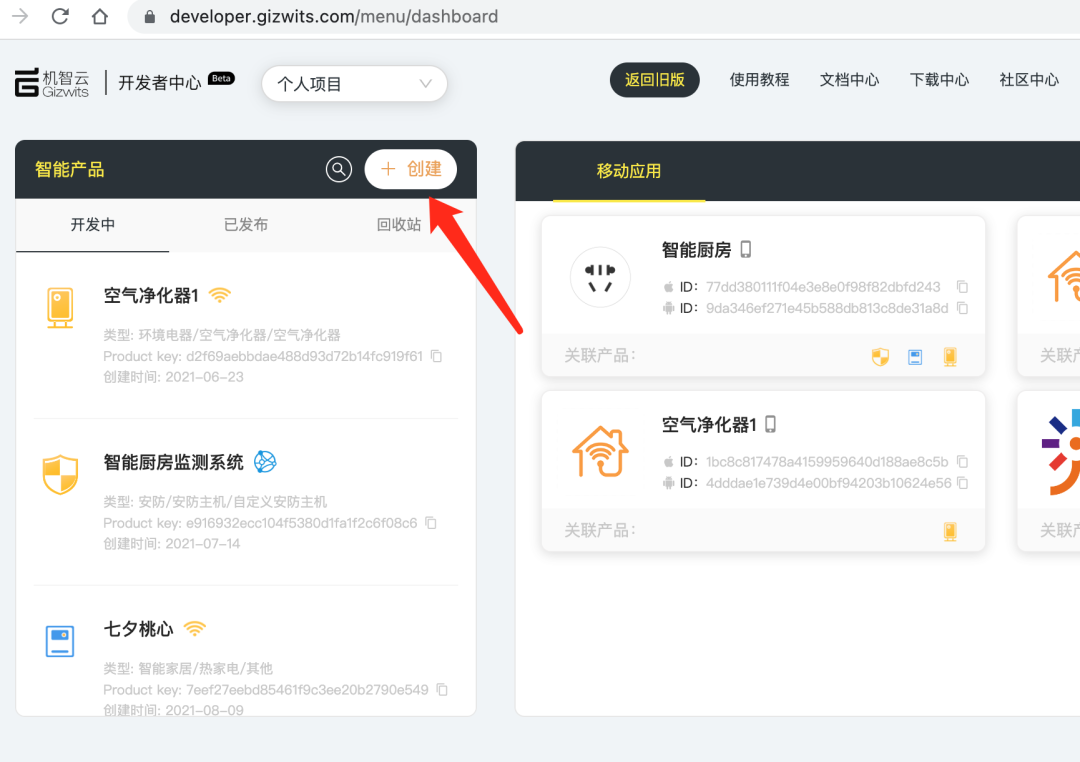This screenshot has height=762, width=1080.
Task: Click the 创建 button
Action: click(410, 168)
